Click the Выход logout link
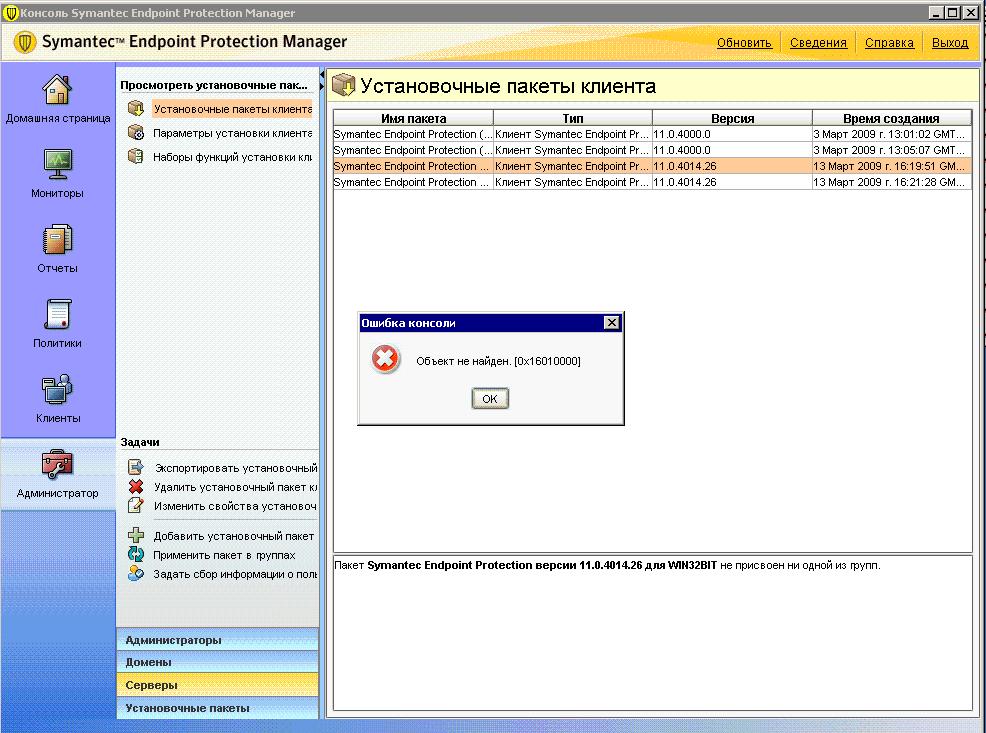 [950, 43]
